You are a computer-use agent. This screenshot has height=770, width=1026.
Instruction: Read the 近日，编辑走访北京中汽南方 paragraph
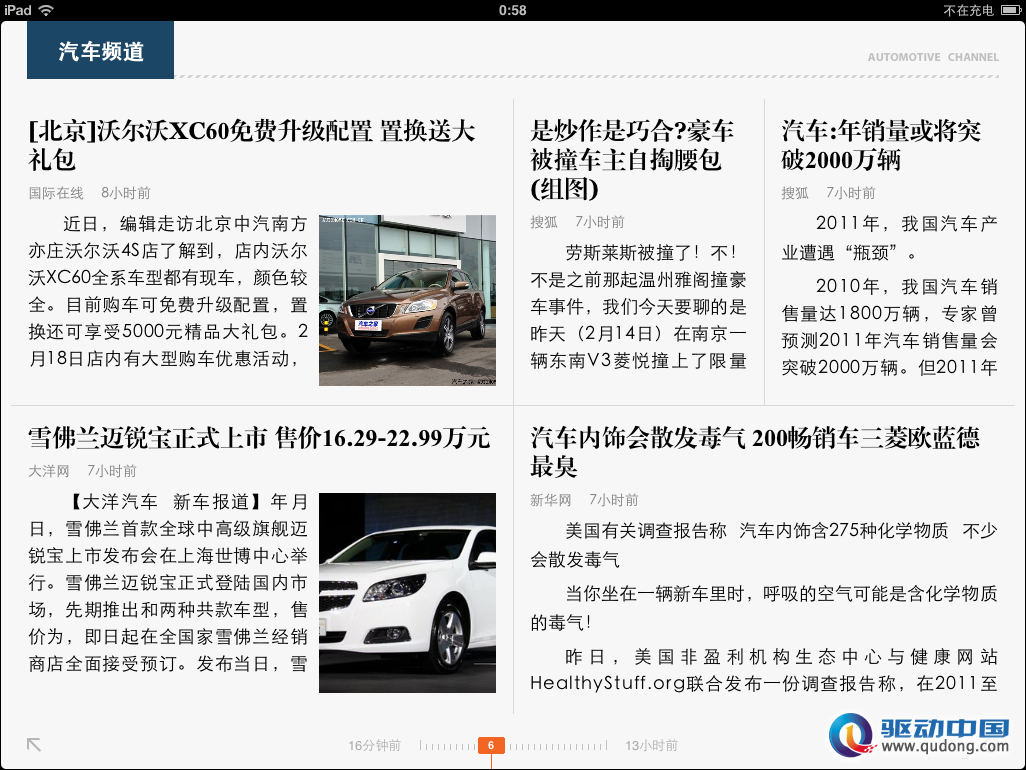click(x=168, y=291)
